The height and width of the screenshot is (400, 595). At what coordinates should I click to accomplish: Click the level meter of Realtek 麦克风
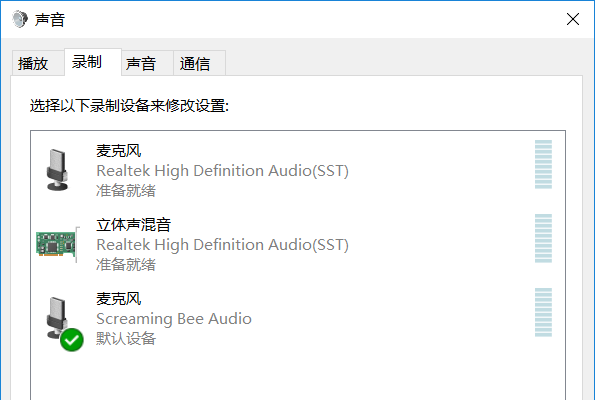coord(543,164)
